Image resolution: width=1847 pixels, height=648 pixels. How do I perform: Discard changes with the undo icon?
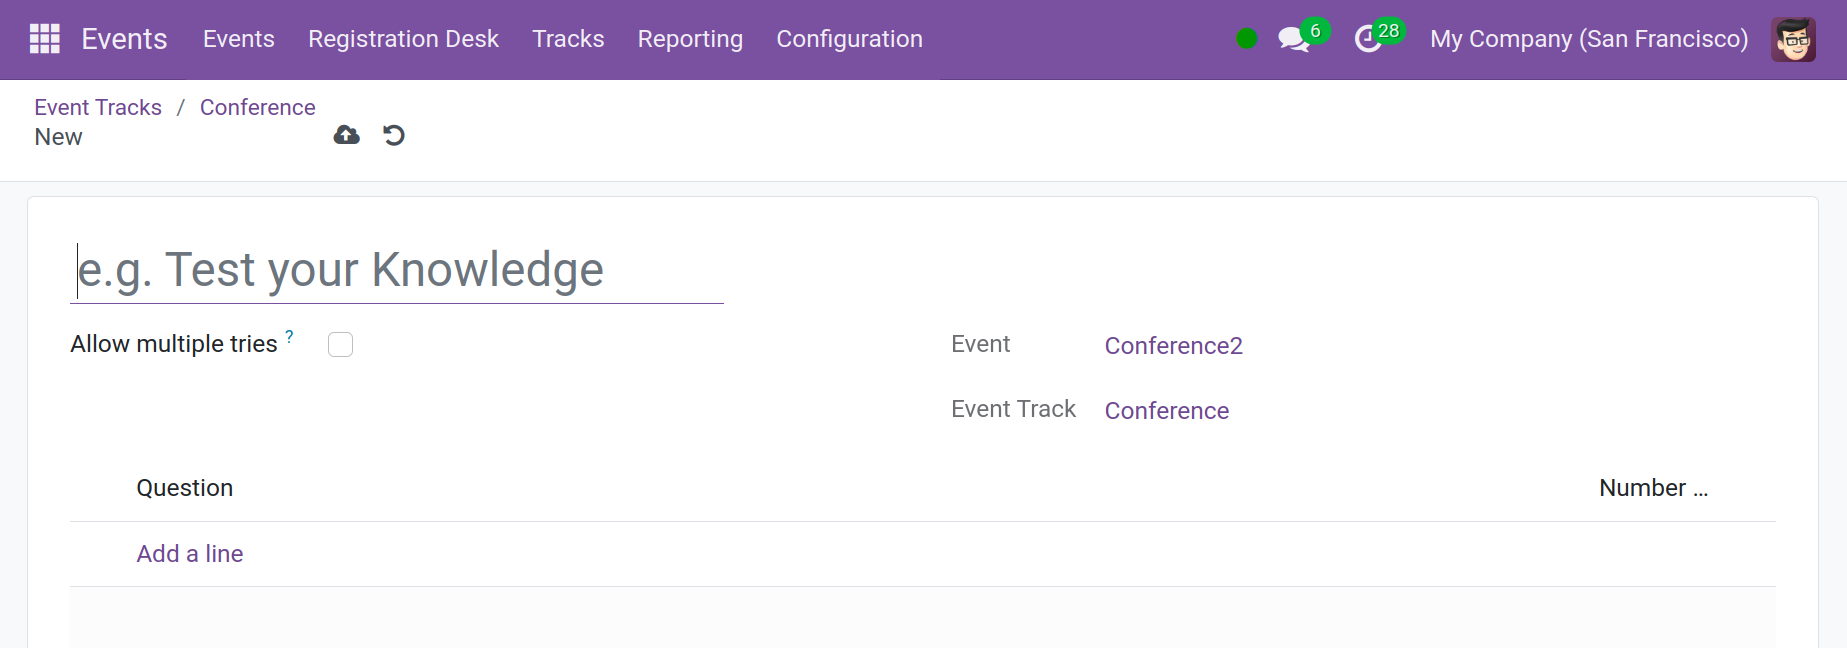click(394, 135)
